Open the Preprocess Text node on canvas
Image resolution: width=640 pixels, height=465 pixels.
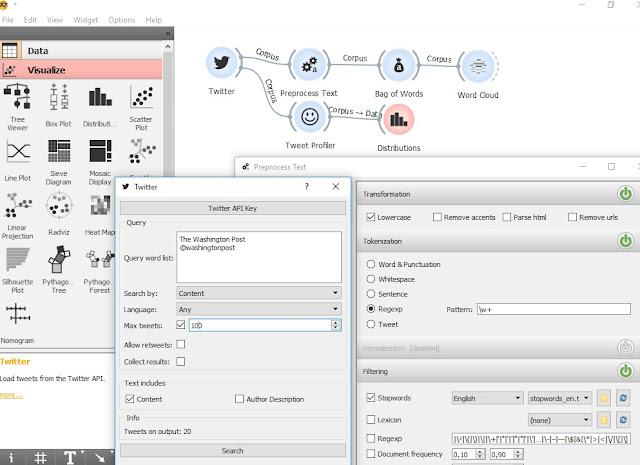[309, 65]
